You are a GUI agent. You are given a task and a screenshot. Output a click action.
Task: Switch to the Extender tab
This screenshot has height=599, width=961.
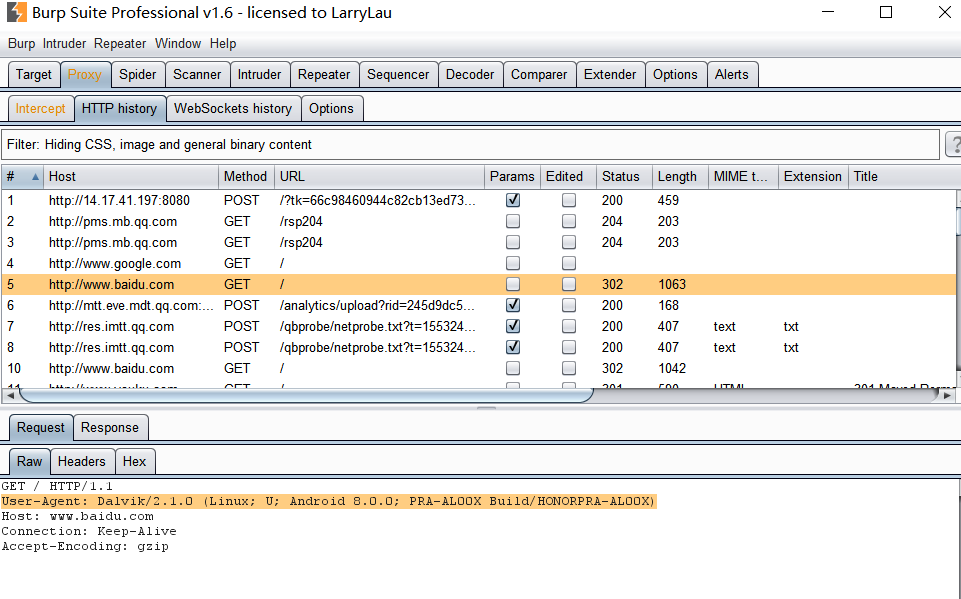tap(610, 75)
